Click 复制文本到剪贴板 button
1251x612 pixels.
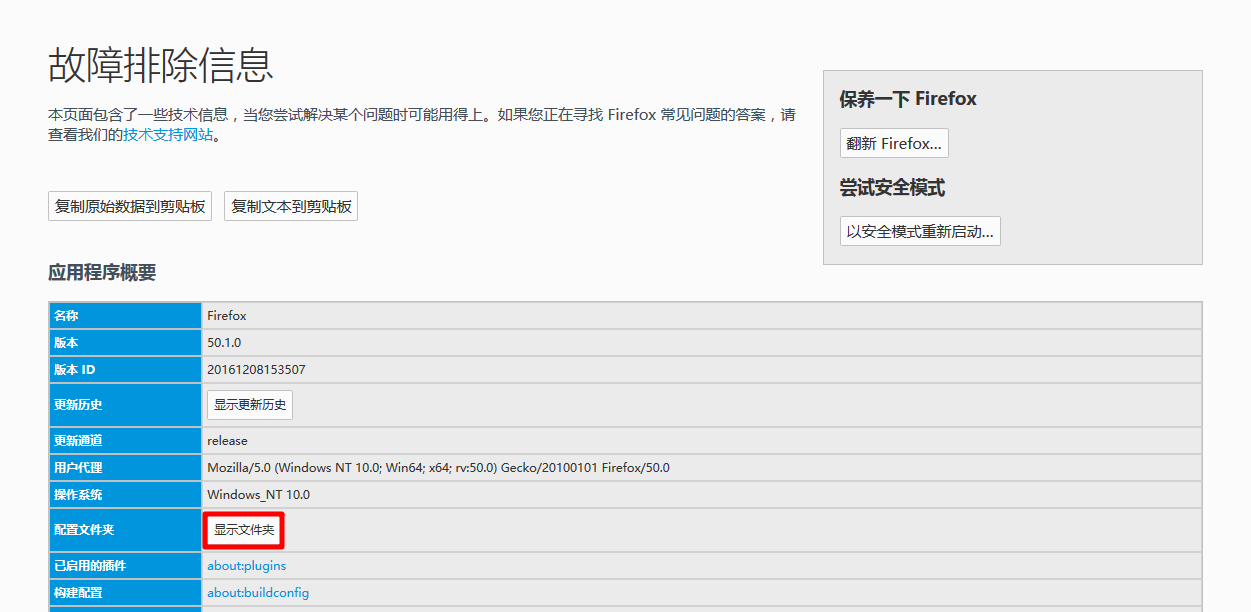click(x=291, y=206)
